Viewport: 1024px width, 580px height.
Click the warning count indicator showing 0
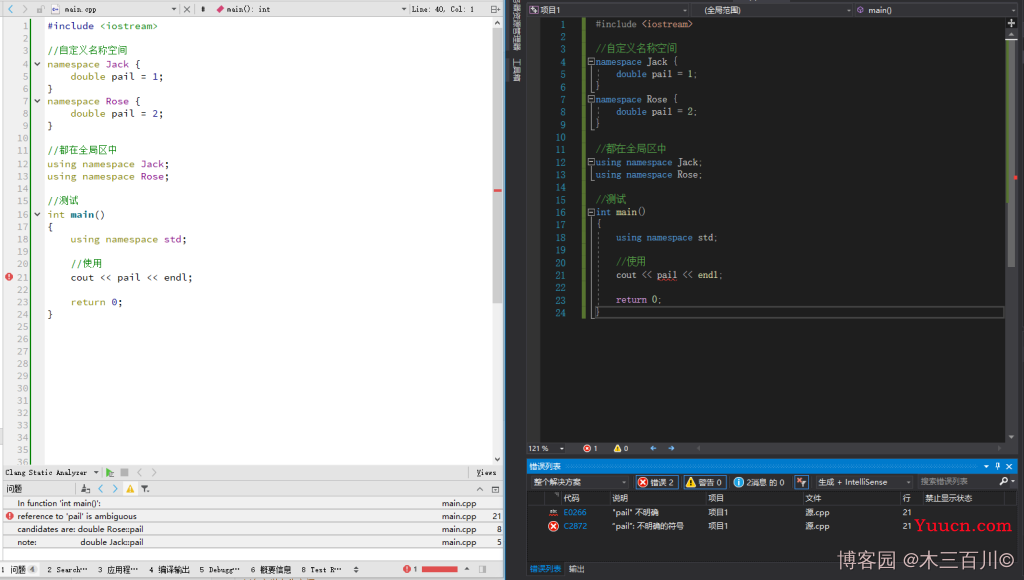coord(621,448)
